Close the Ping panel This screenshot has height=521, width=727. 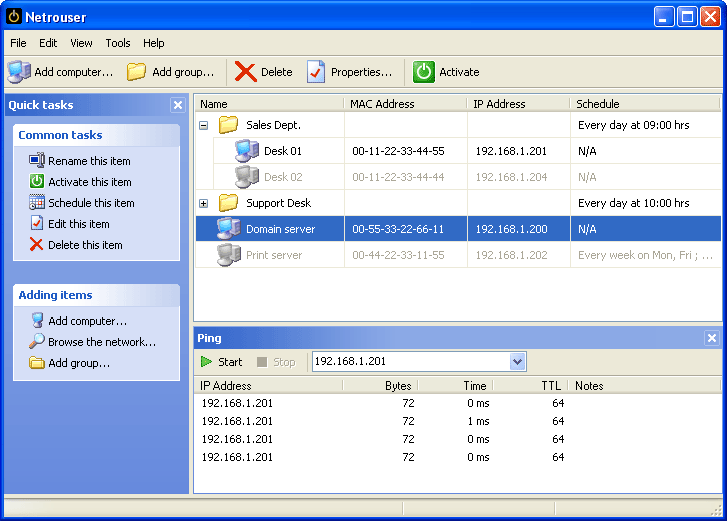712,338
